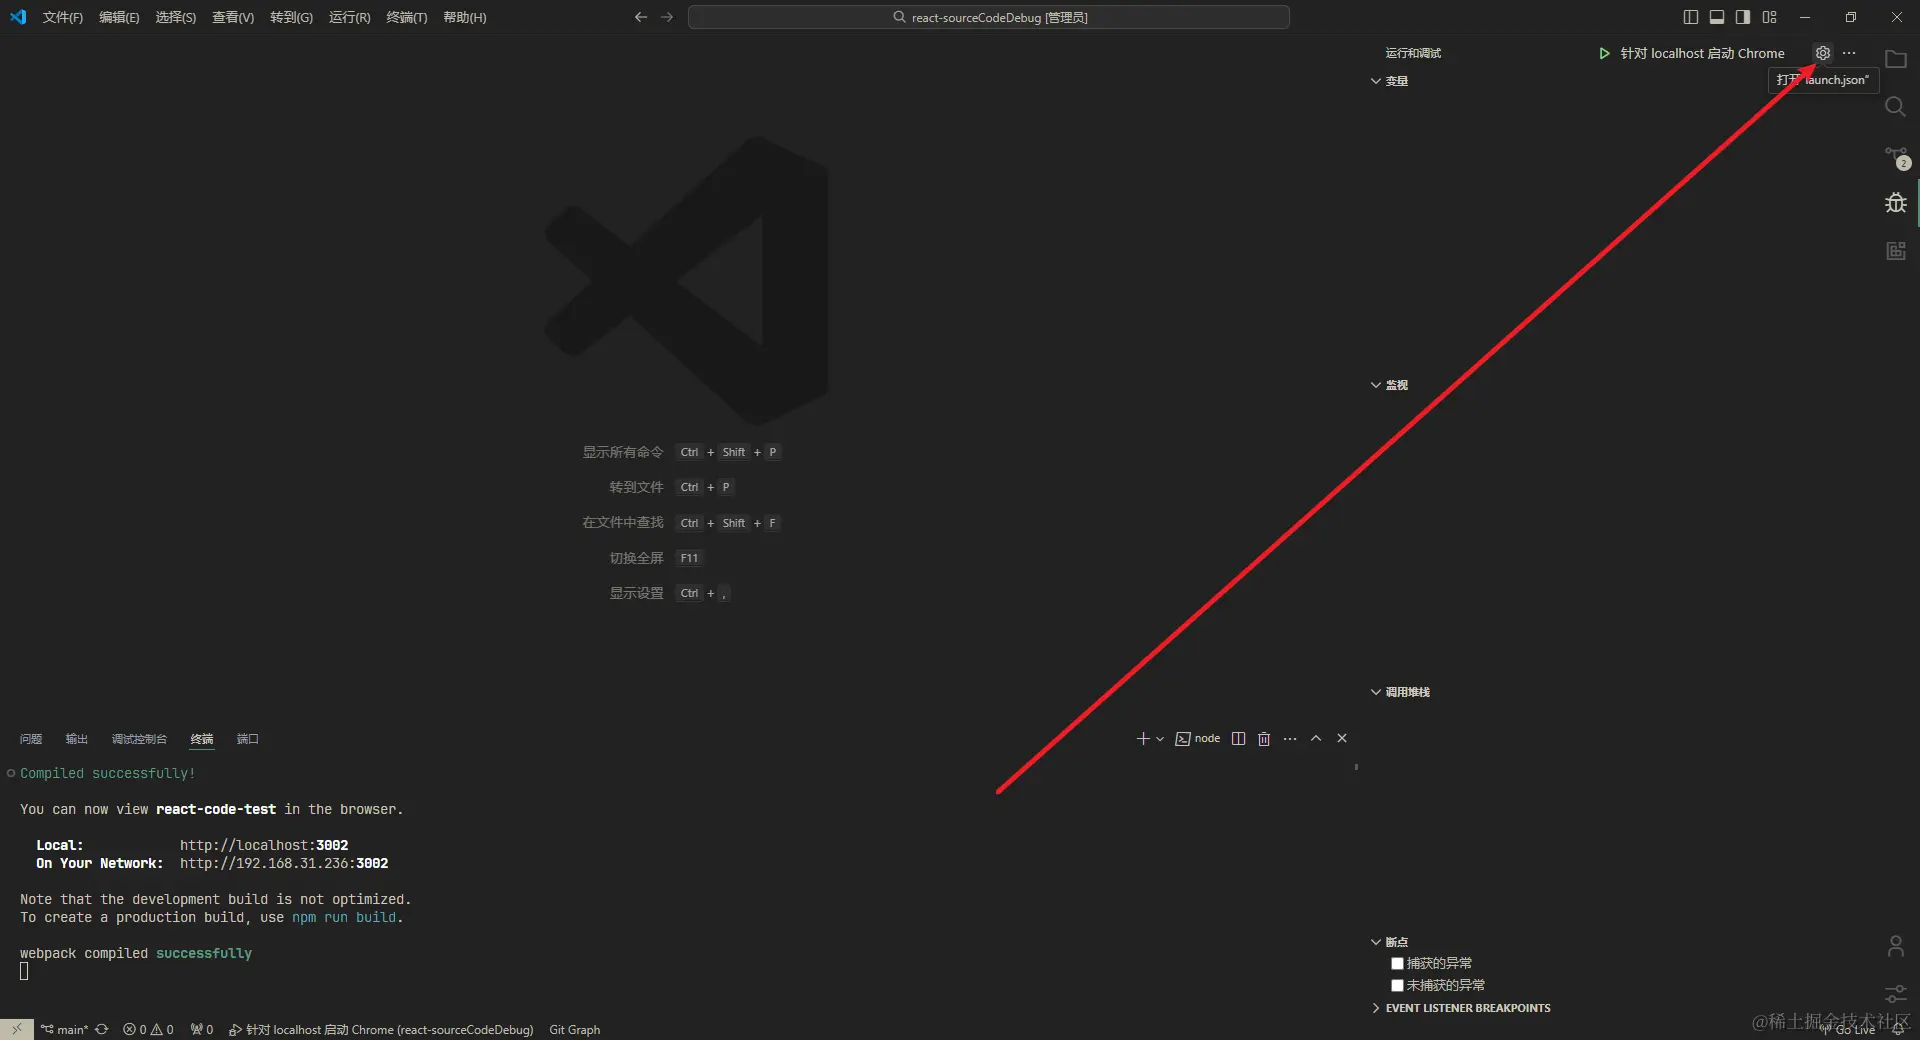Image resolution: width=1920 pixels, height=1040 pixels.
Task: Open the 选择(S) menu
Action: coord(176,17)
